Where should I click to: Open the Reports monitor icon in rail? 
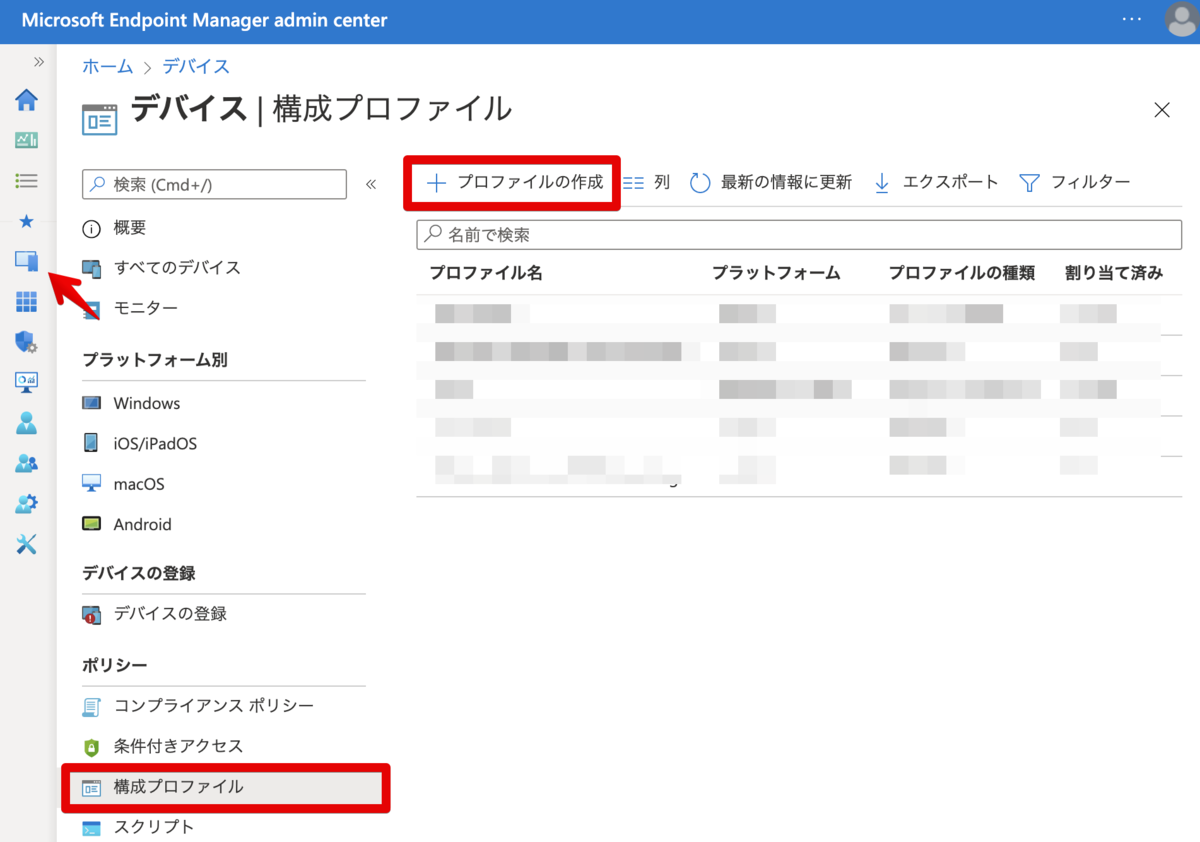(x=27, y=382)
